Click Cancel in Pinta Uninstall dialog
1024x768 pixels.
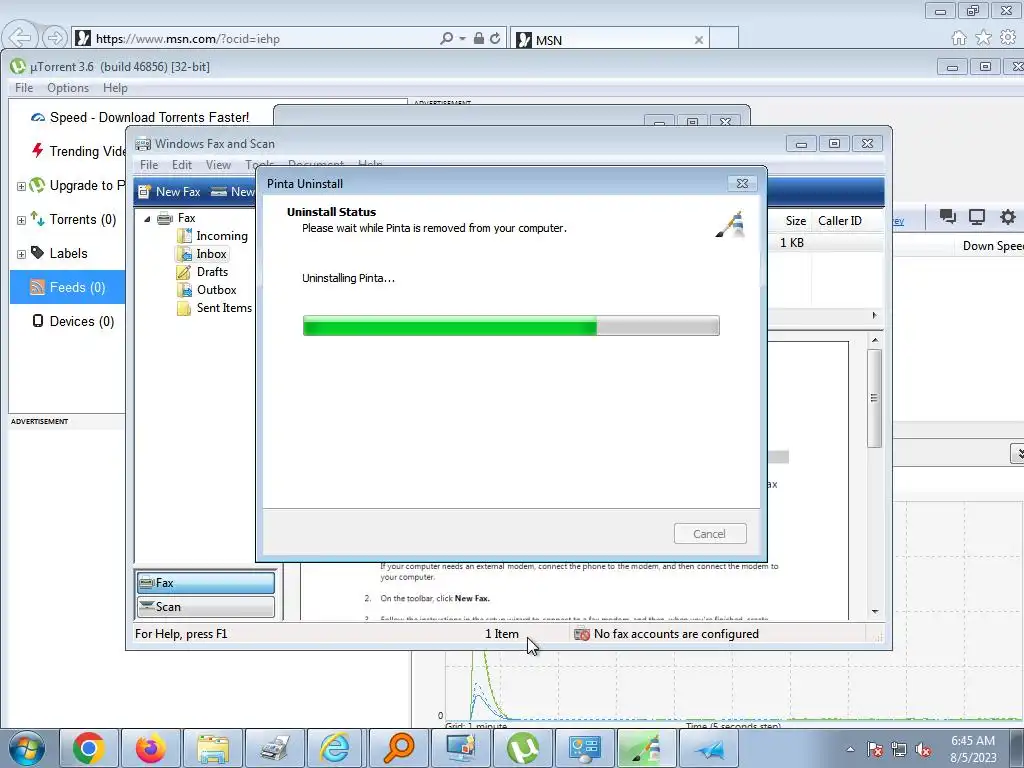coord(710,534)
